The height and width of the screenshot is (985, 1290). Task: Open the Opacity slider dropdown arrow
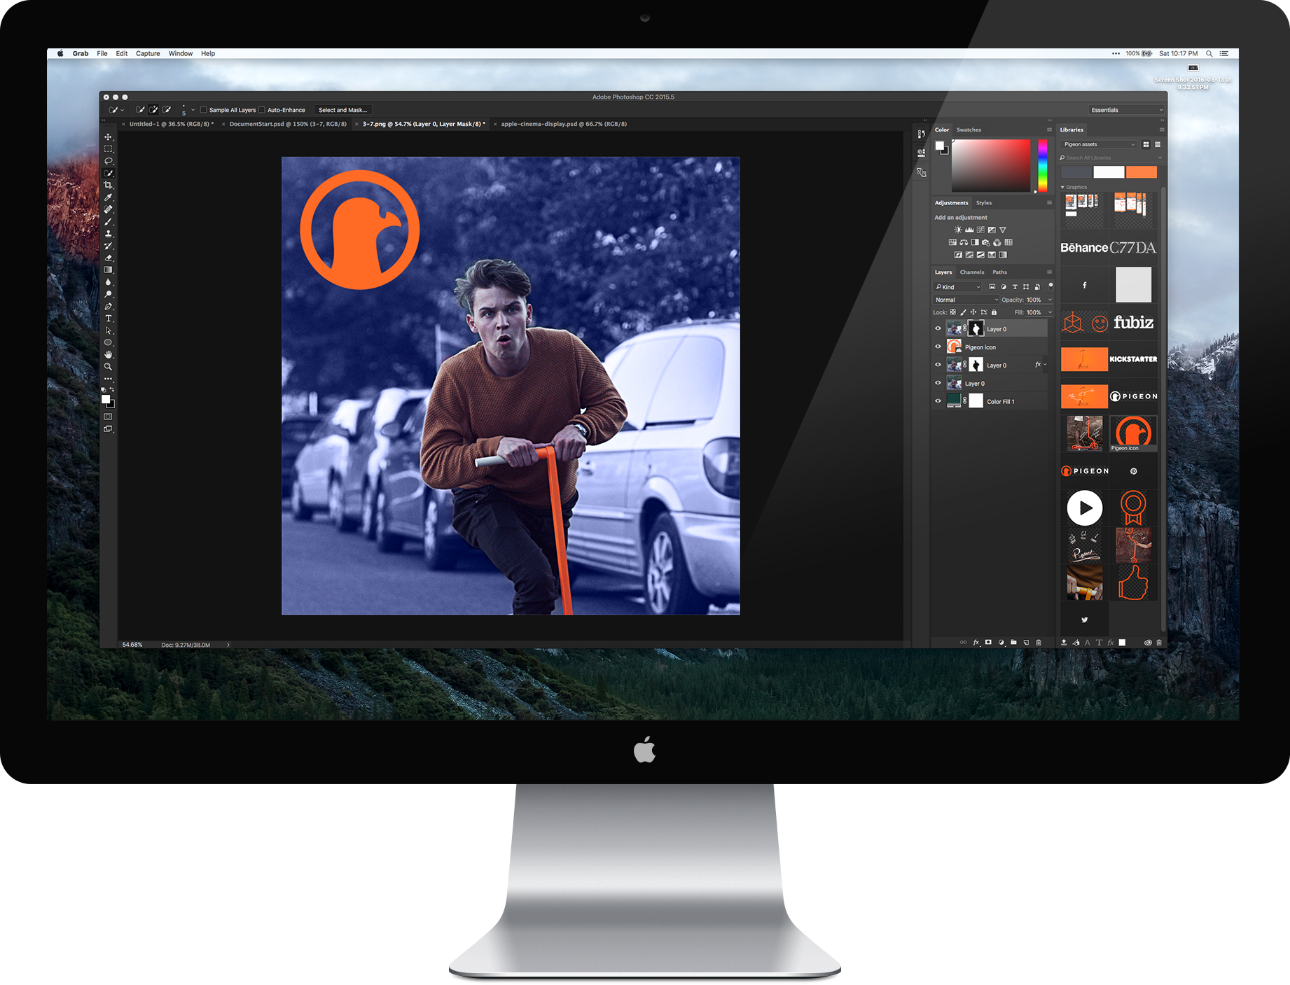tap(1049, 300)
